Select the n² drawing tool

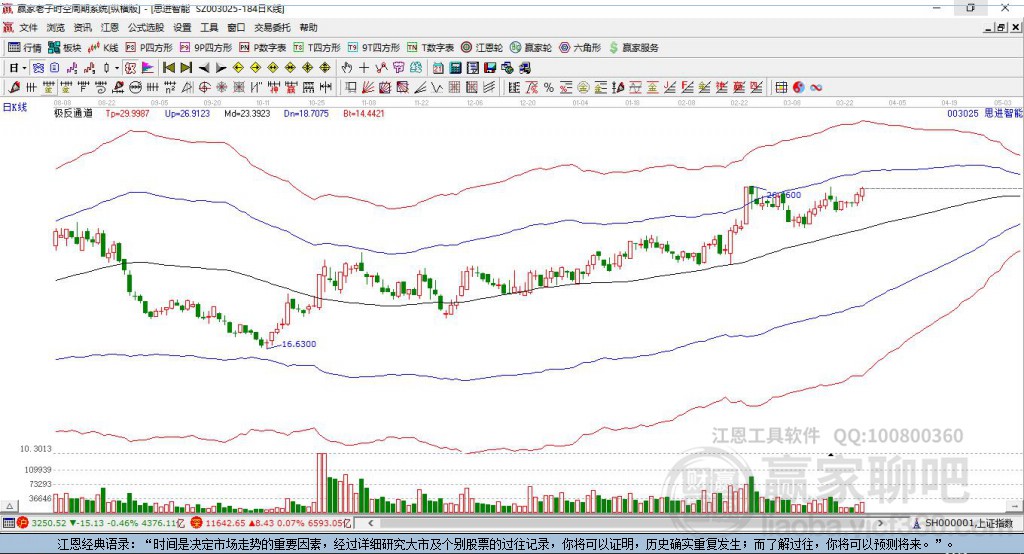169,87
